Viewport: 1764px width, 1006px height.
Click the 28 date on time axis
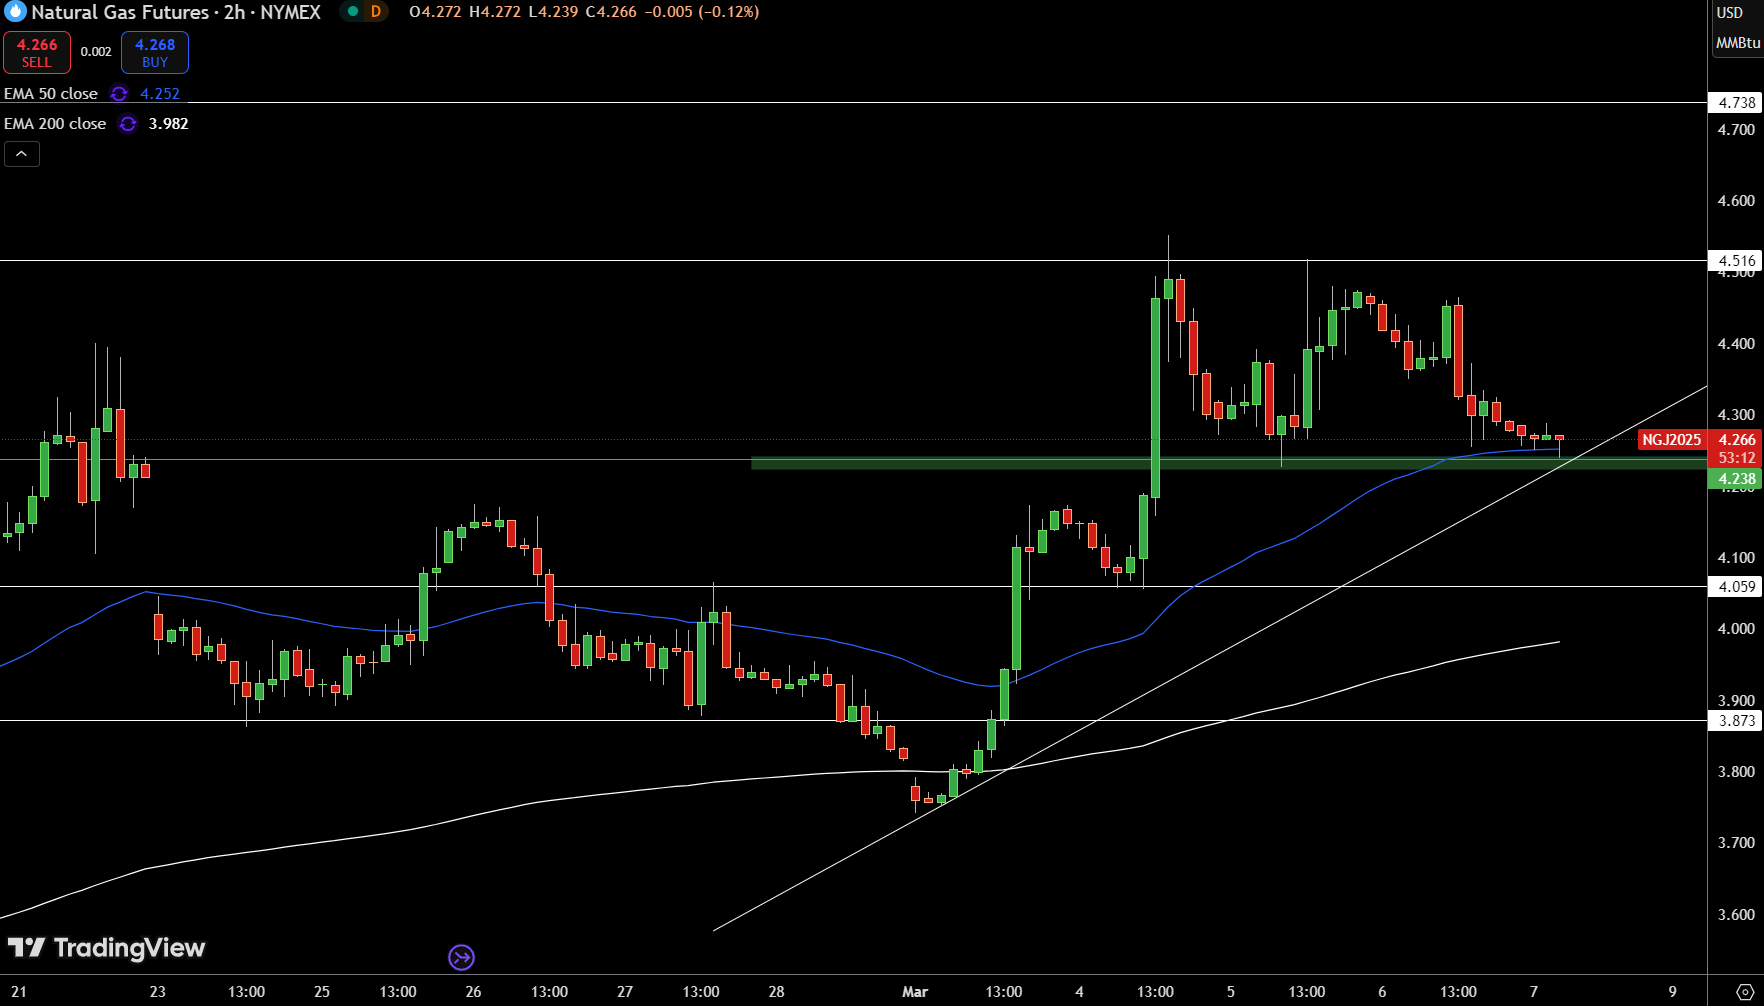[776, 992]
